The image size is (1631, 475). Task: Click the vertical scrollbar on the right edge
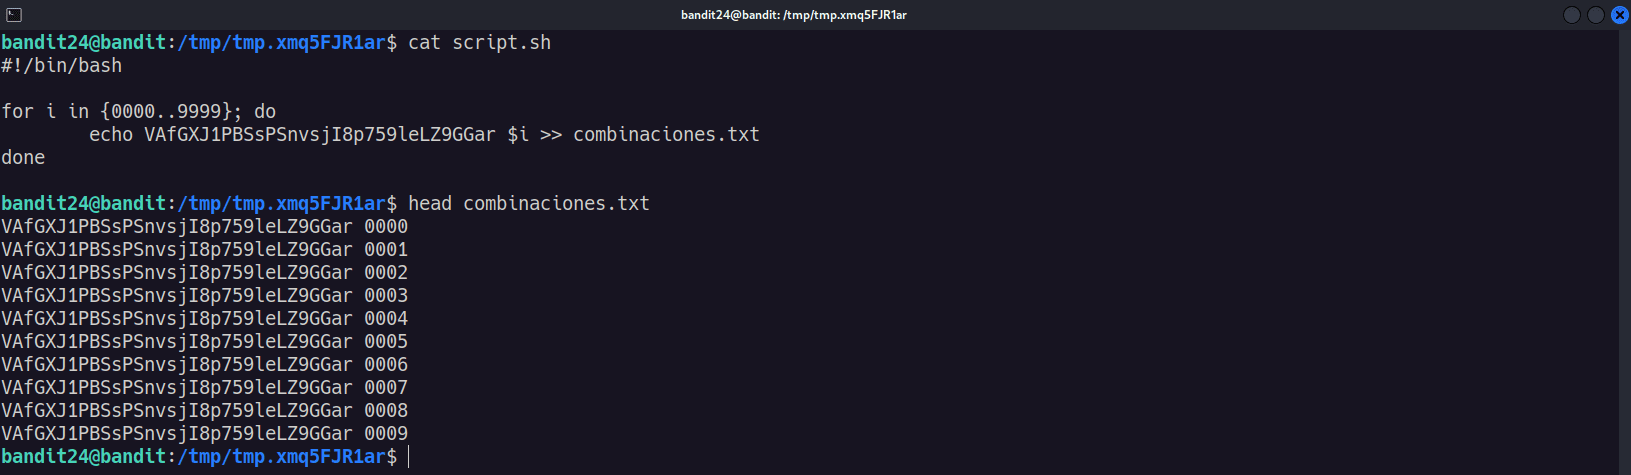pyautogui.click(x=1624, y=252)
